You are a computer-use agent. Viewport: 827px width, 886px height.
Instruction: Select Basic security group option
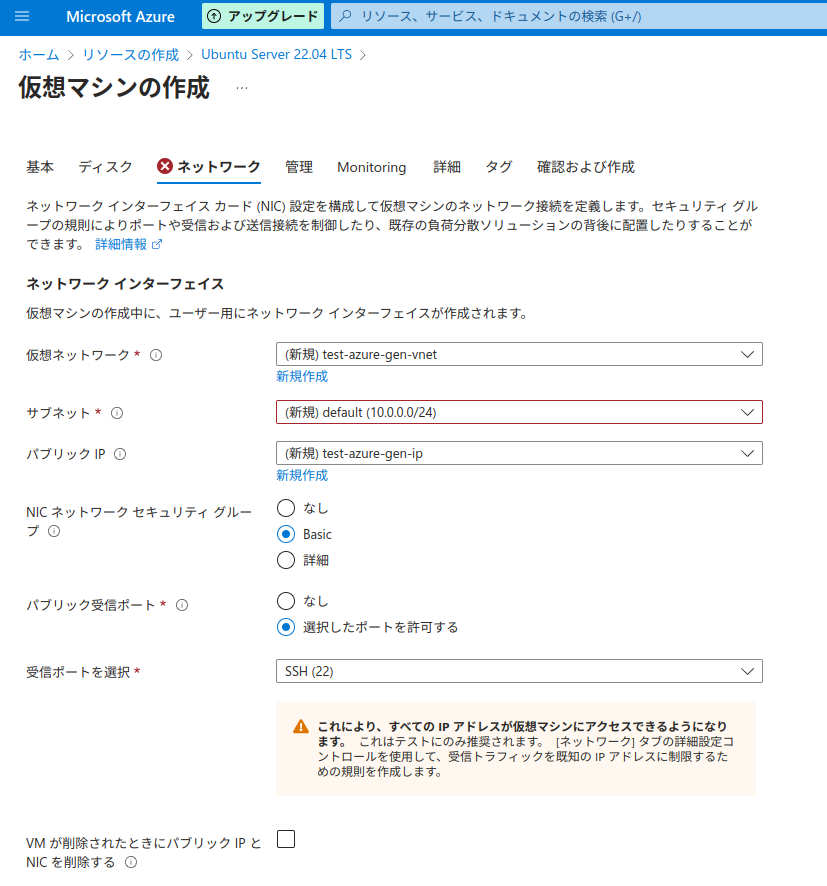[x=286, y=534]
